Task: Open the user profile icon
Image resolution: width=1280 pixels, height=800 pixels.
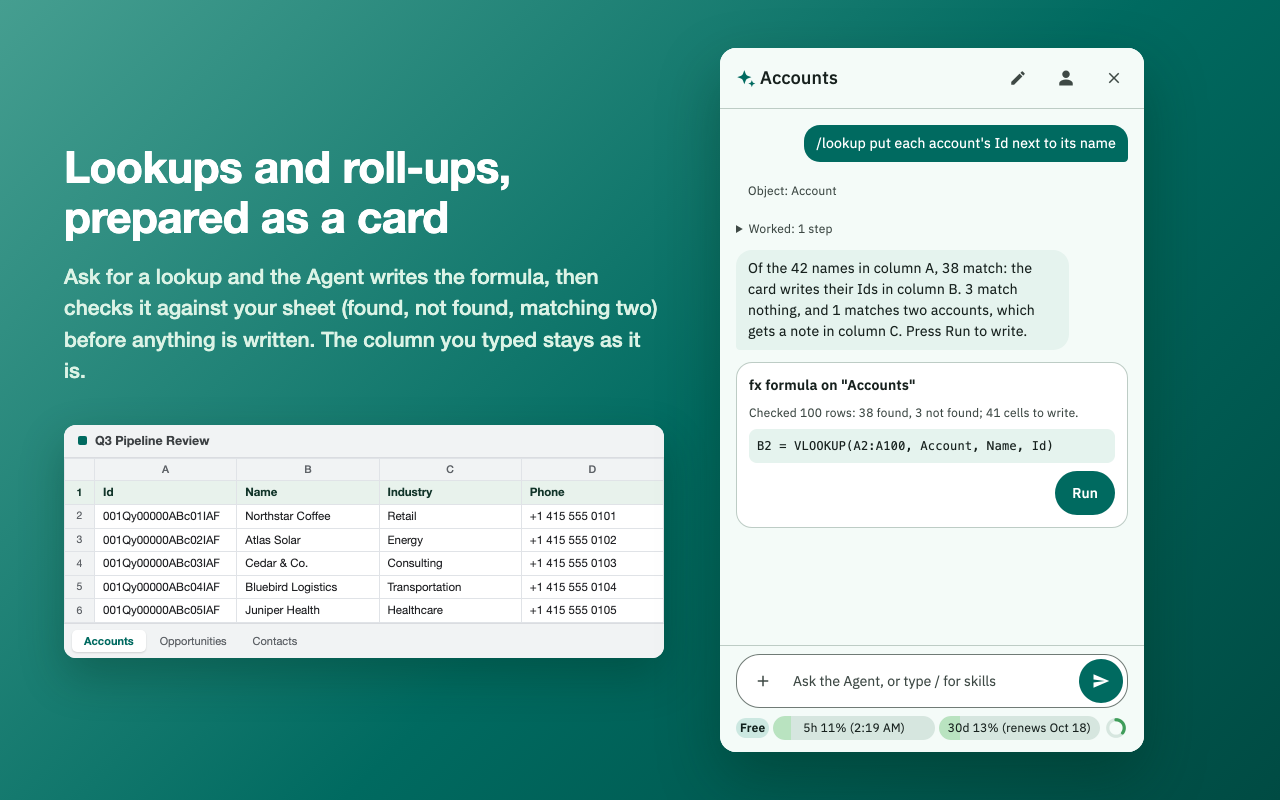Action: click(x=1066, y=78)
